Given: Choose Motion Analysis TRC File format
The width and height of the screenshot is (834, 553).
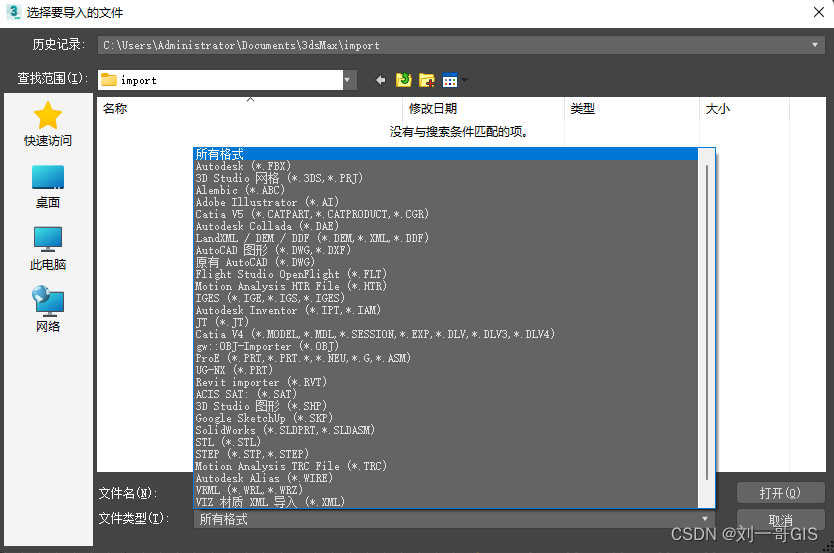Looking at the screenshot, I should (446, 466).
